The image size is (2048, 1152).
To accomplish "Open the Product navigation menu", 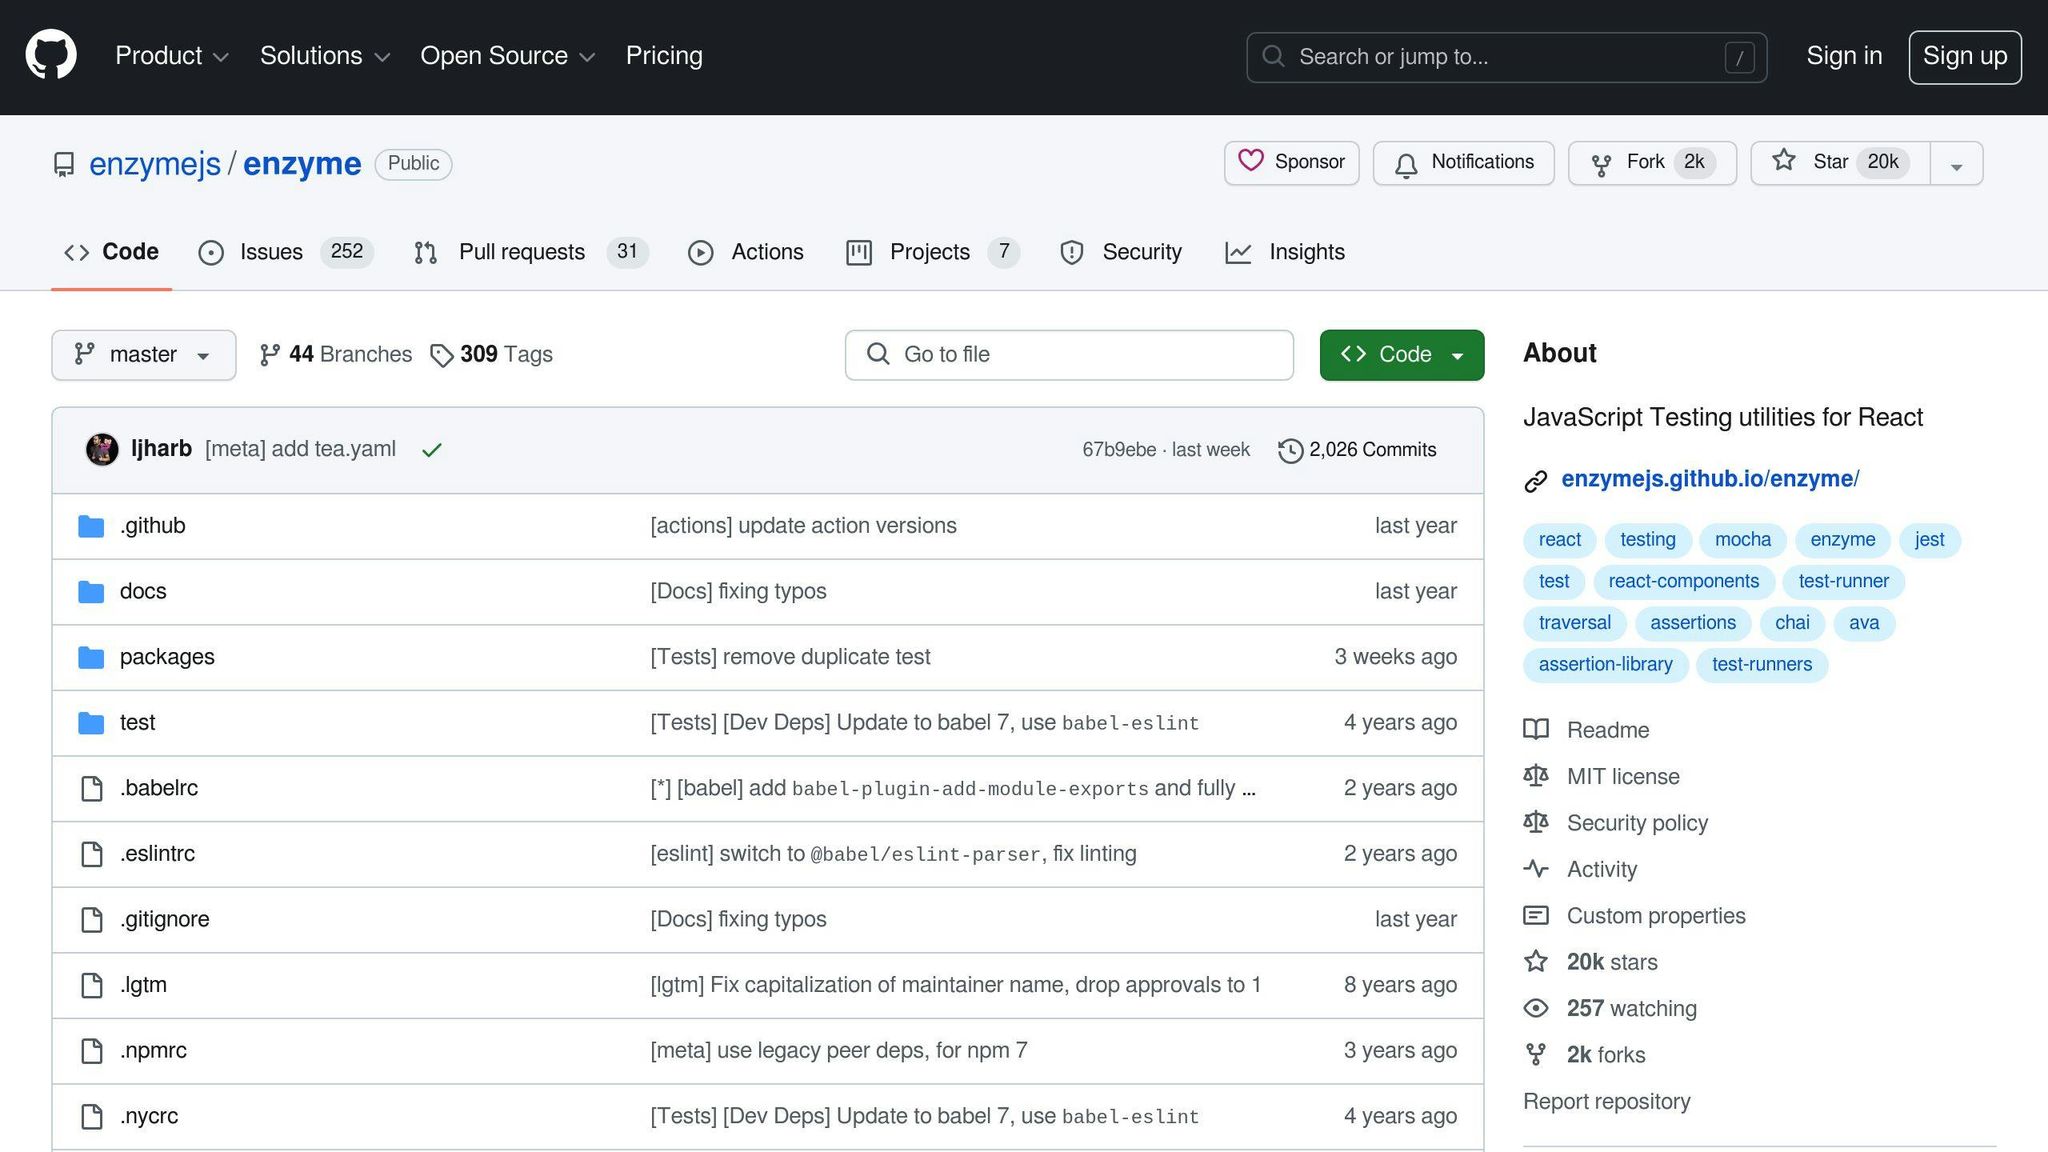I will coord(172,56).
